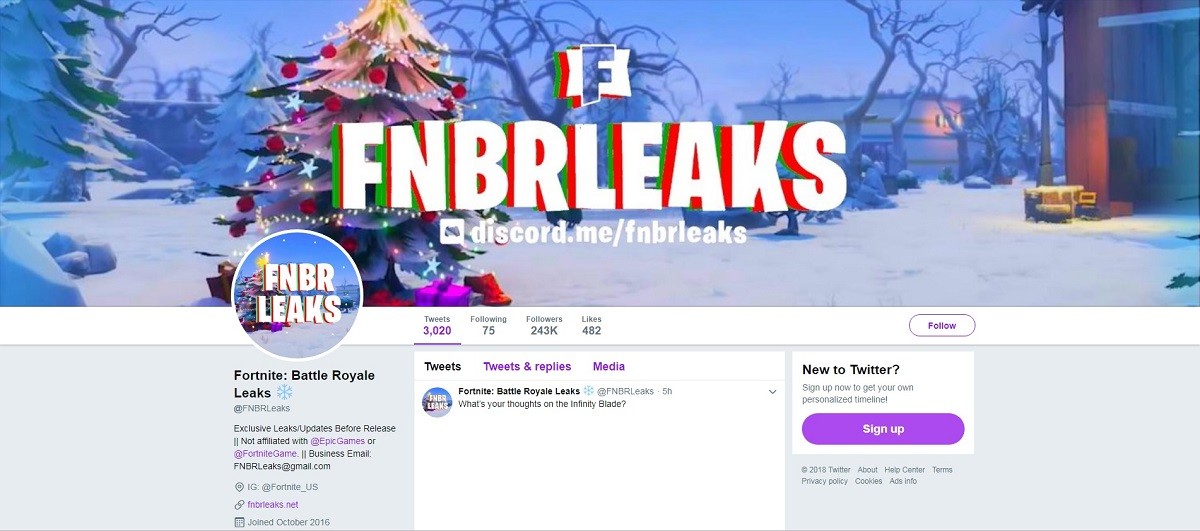
Task: Click the tweet author's small avatar
Action: 437,402
